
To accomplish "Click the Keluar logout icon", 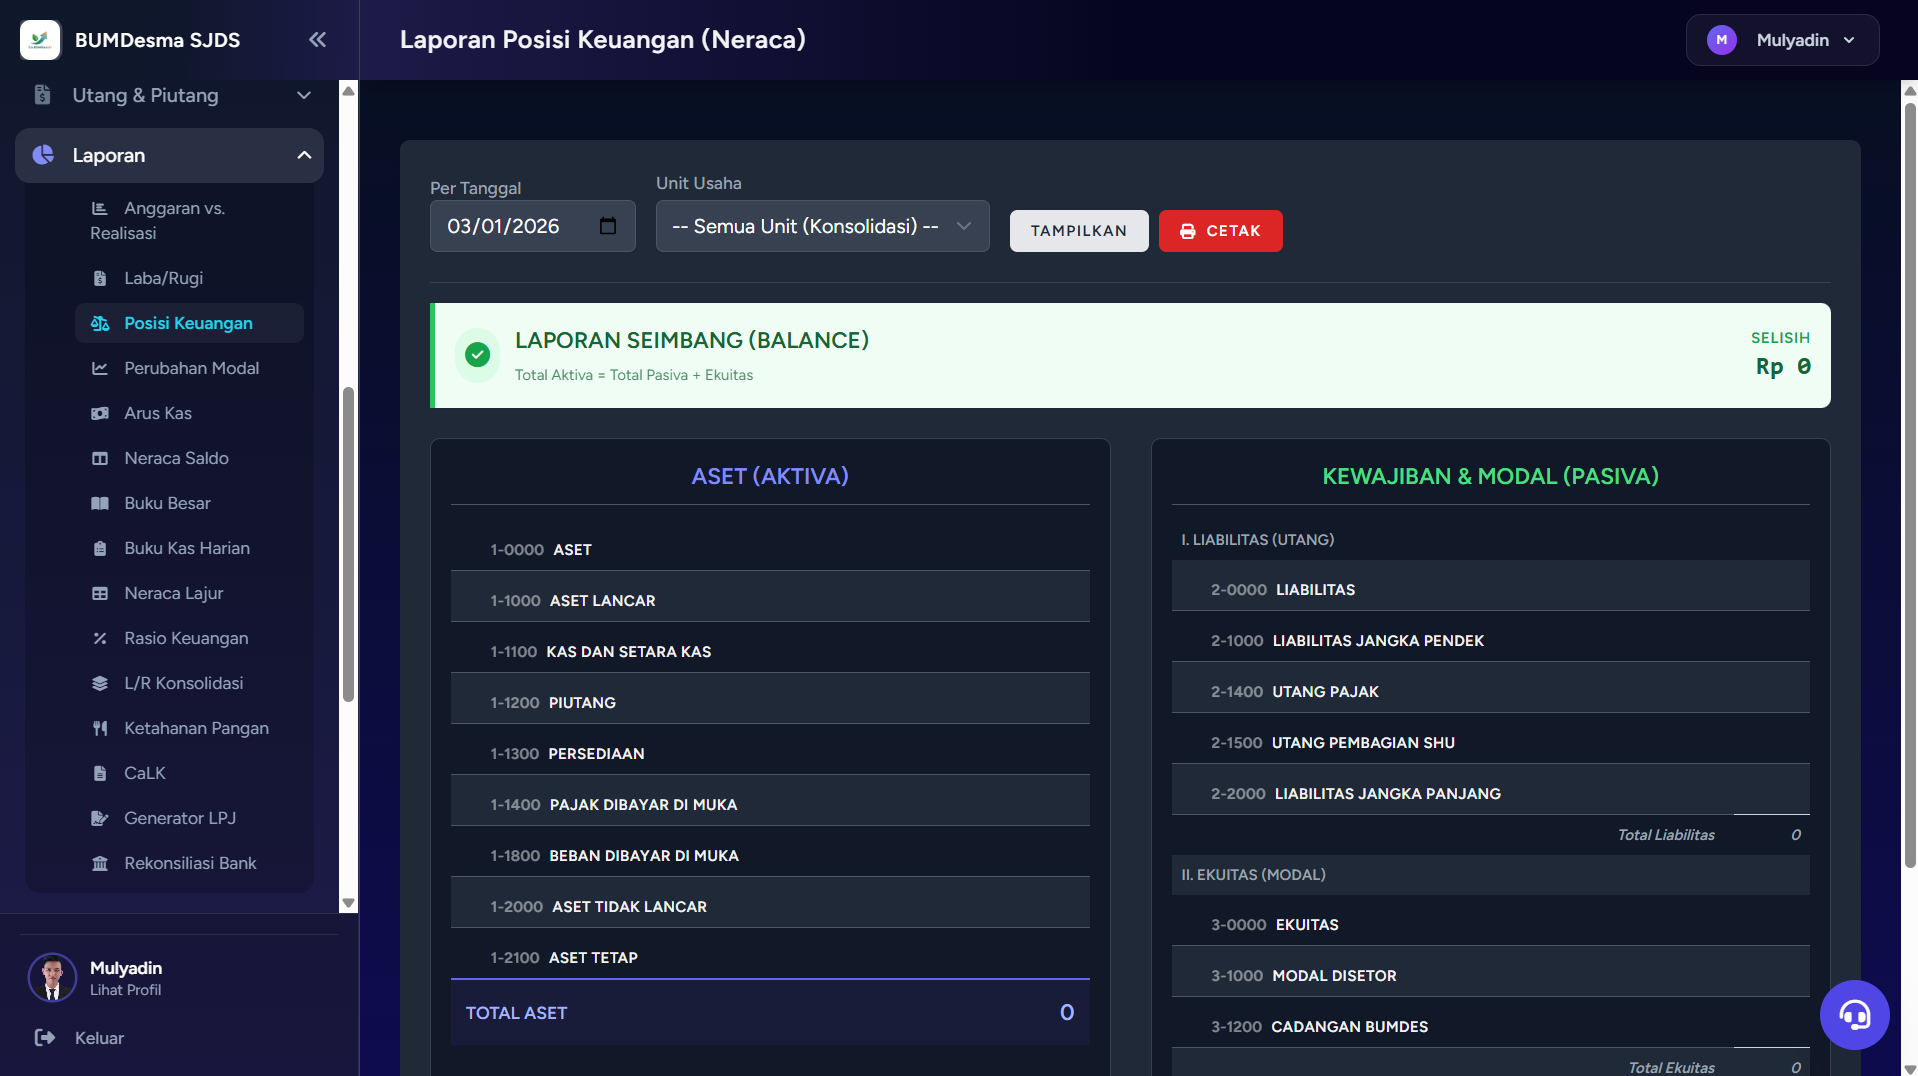I will [45, 1038].
